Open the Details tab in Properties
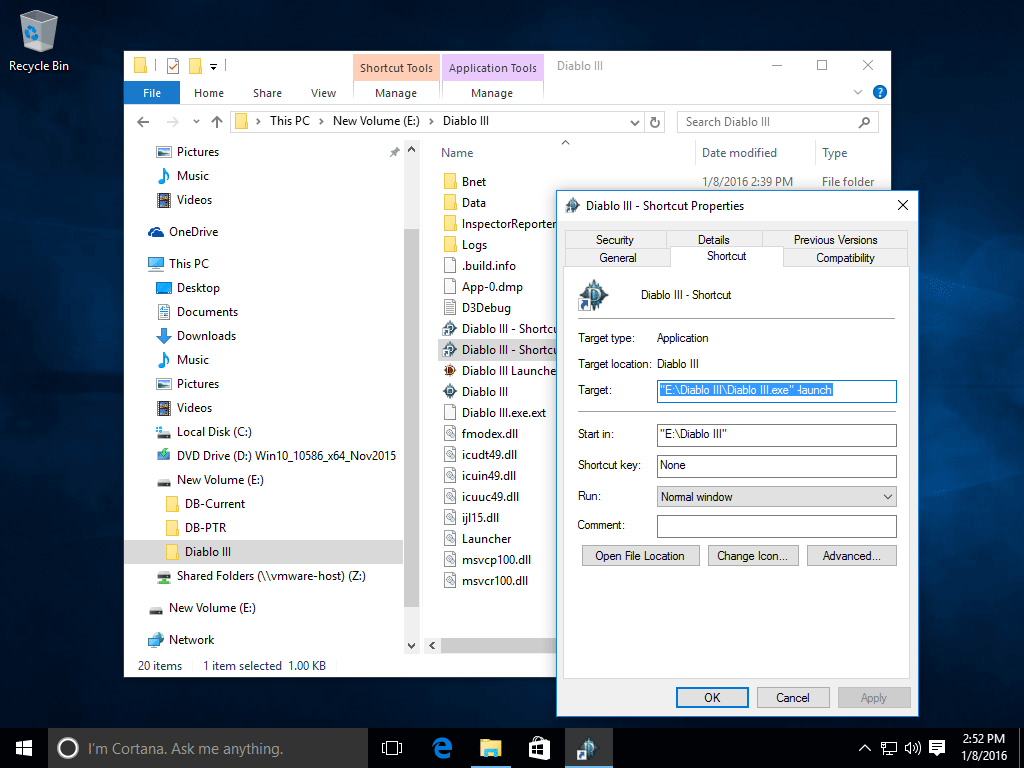This screenshot has height=768, width=1024. click(x=713, y=240)
